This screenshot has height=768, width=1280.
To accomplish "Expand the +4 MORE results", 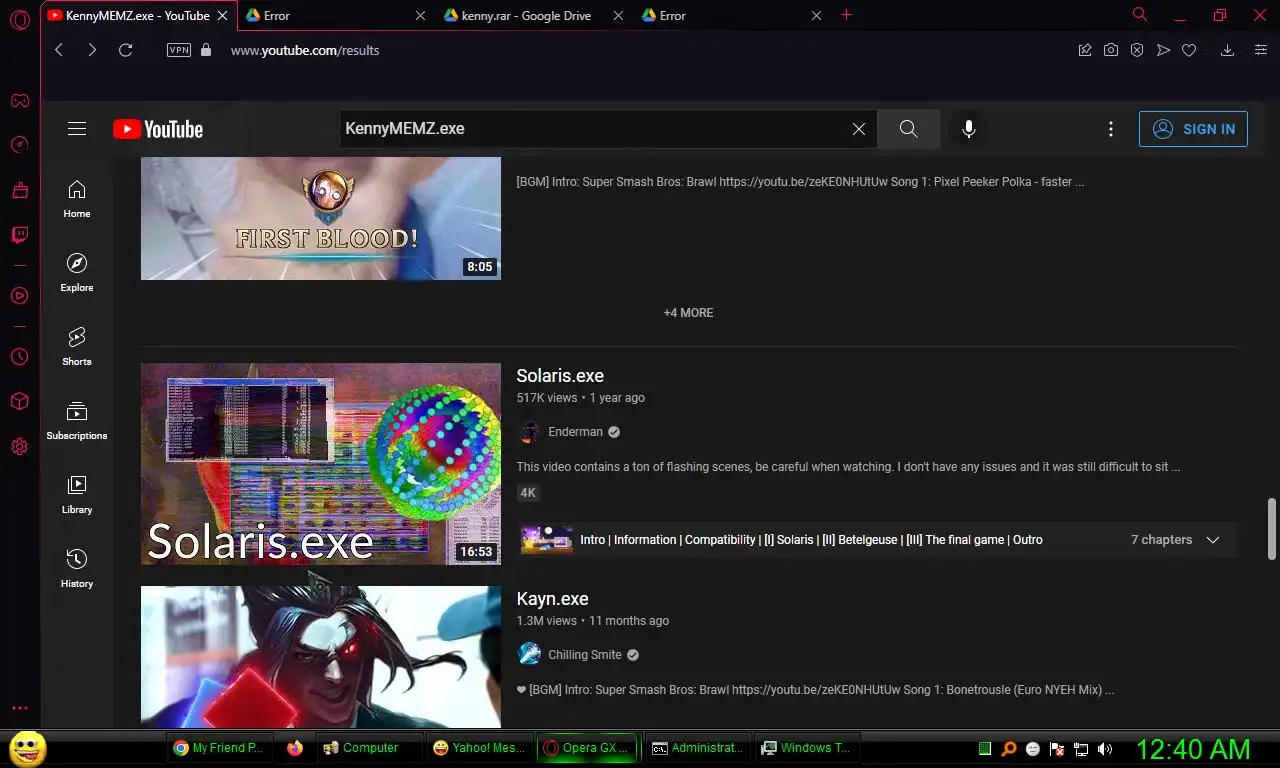I will coord(689,313).
